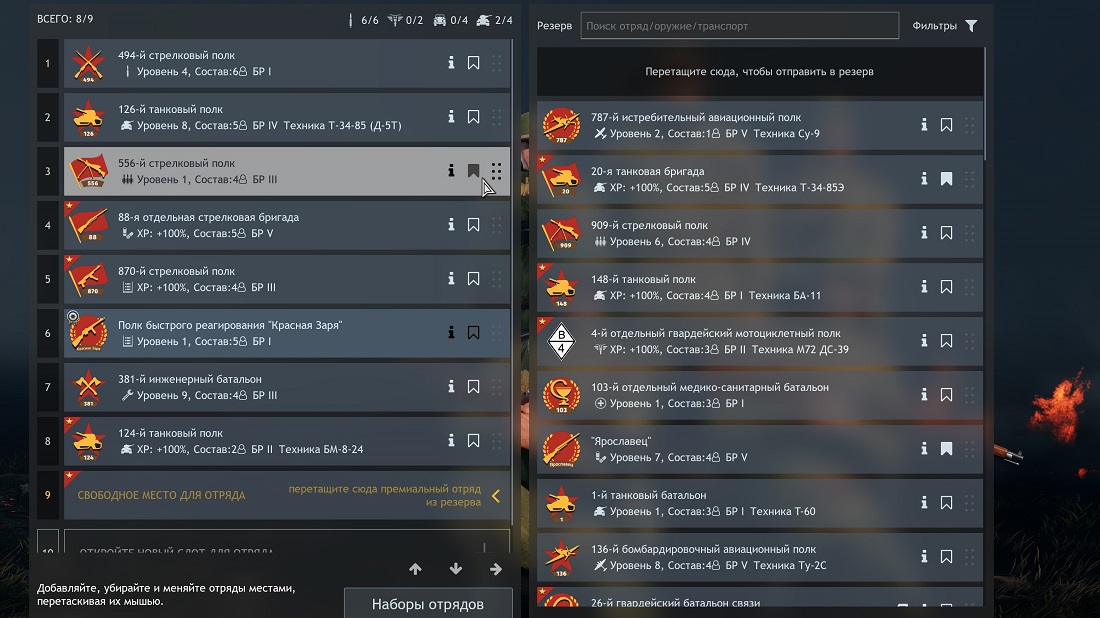Select 909-й стрелковый полк in the reserve
1100x618 pixels.
coord(760,233)
